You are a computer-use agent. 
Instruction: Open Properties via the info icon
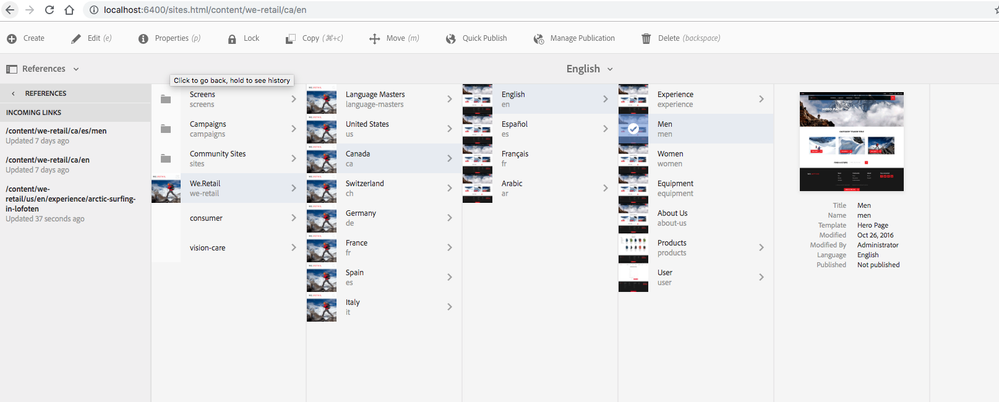coord(143,39)
